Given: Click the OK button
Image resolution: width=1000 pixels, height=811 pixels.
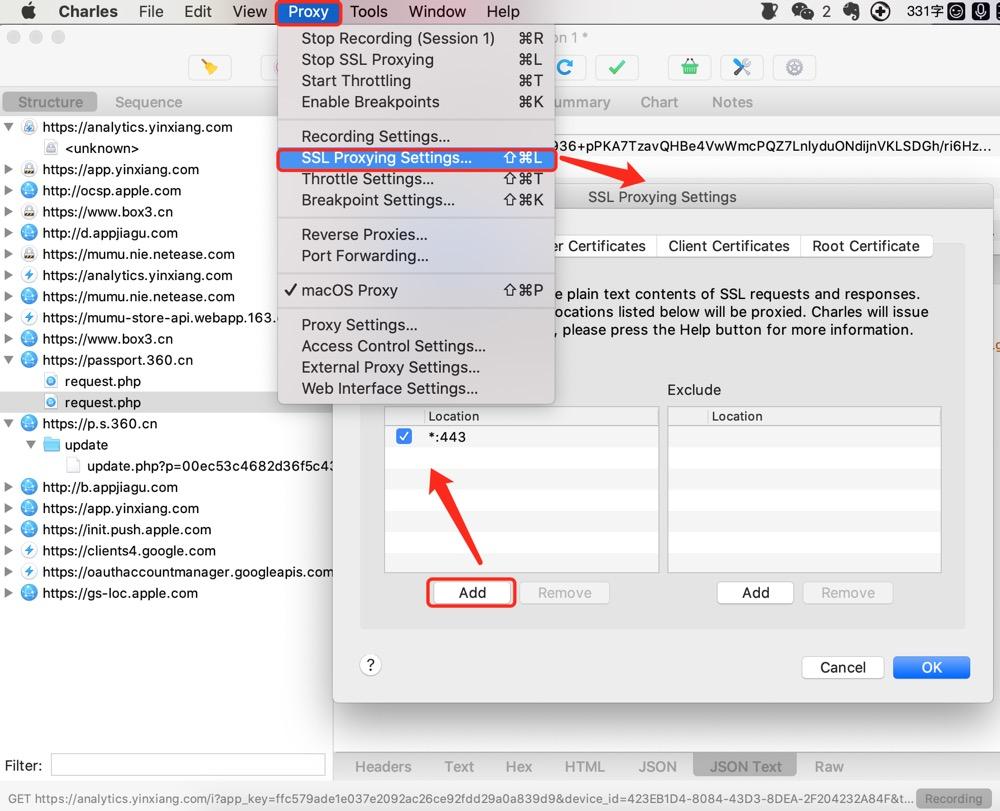Looking at the screenshot, I should pos(931,667).
